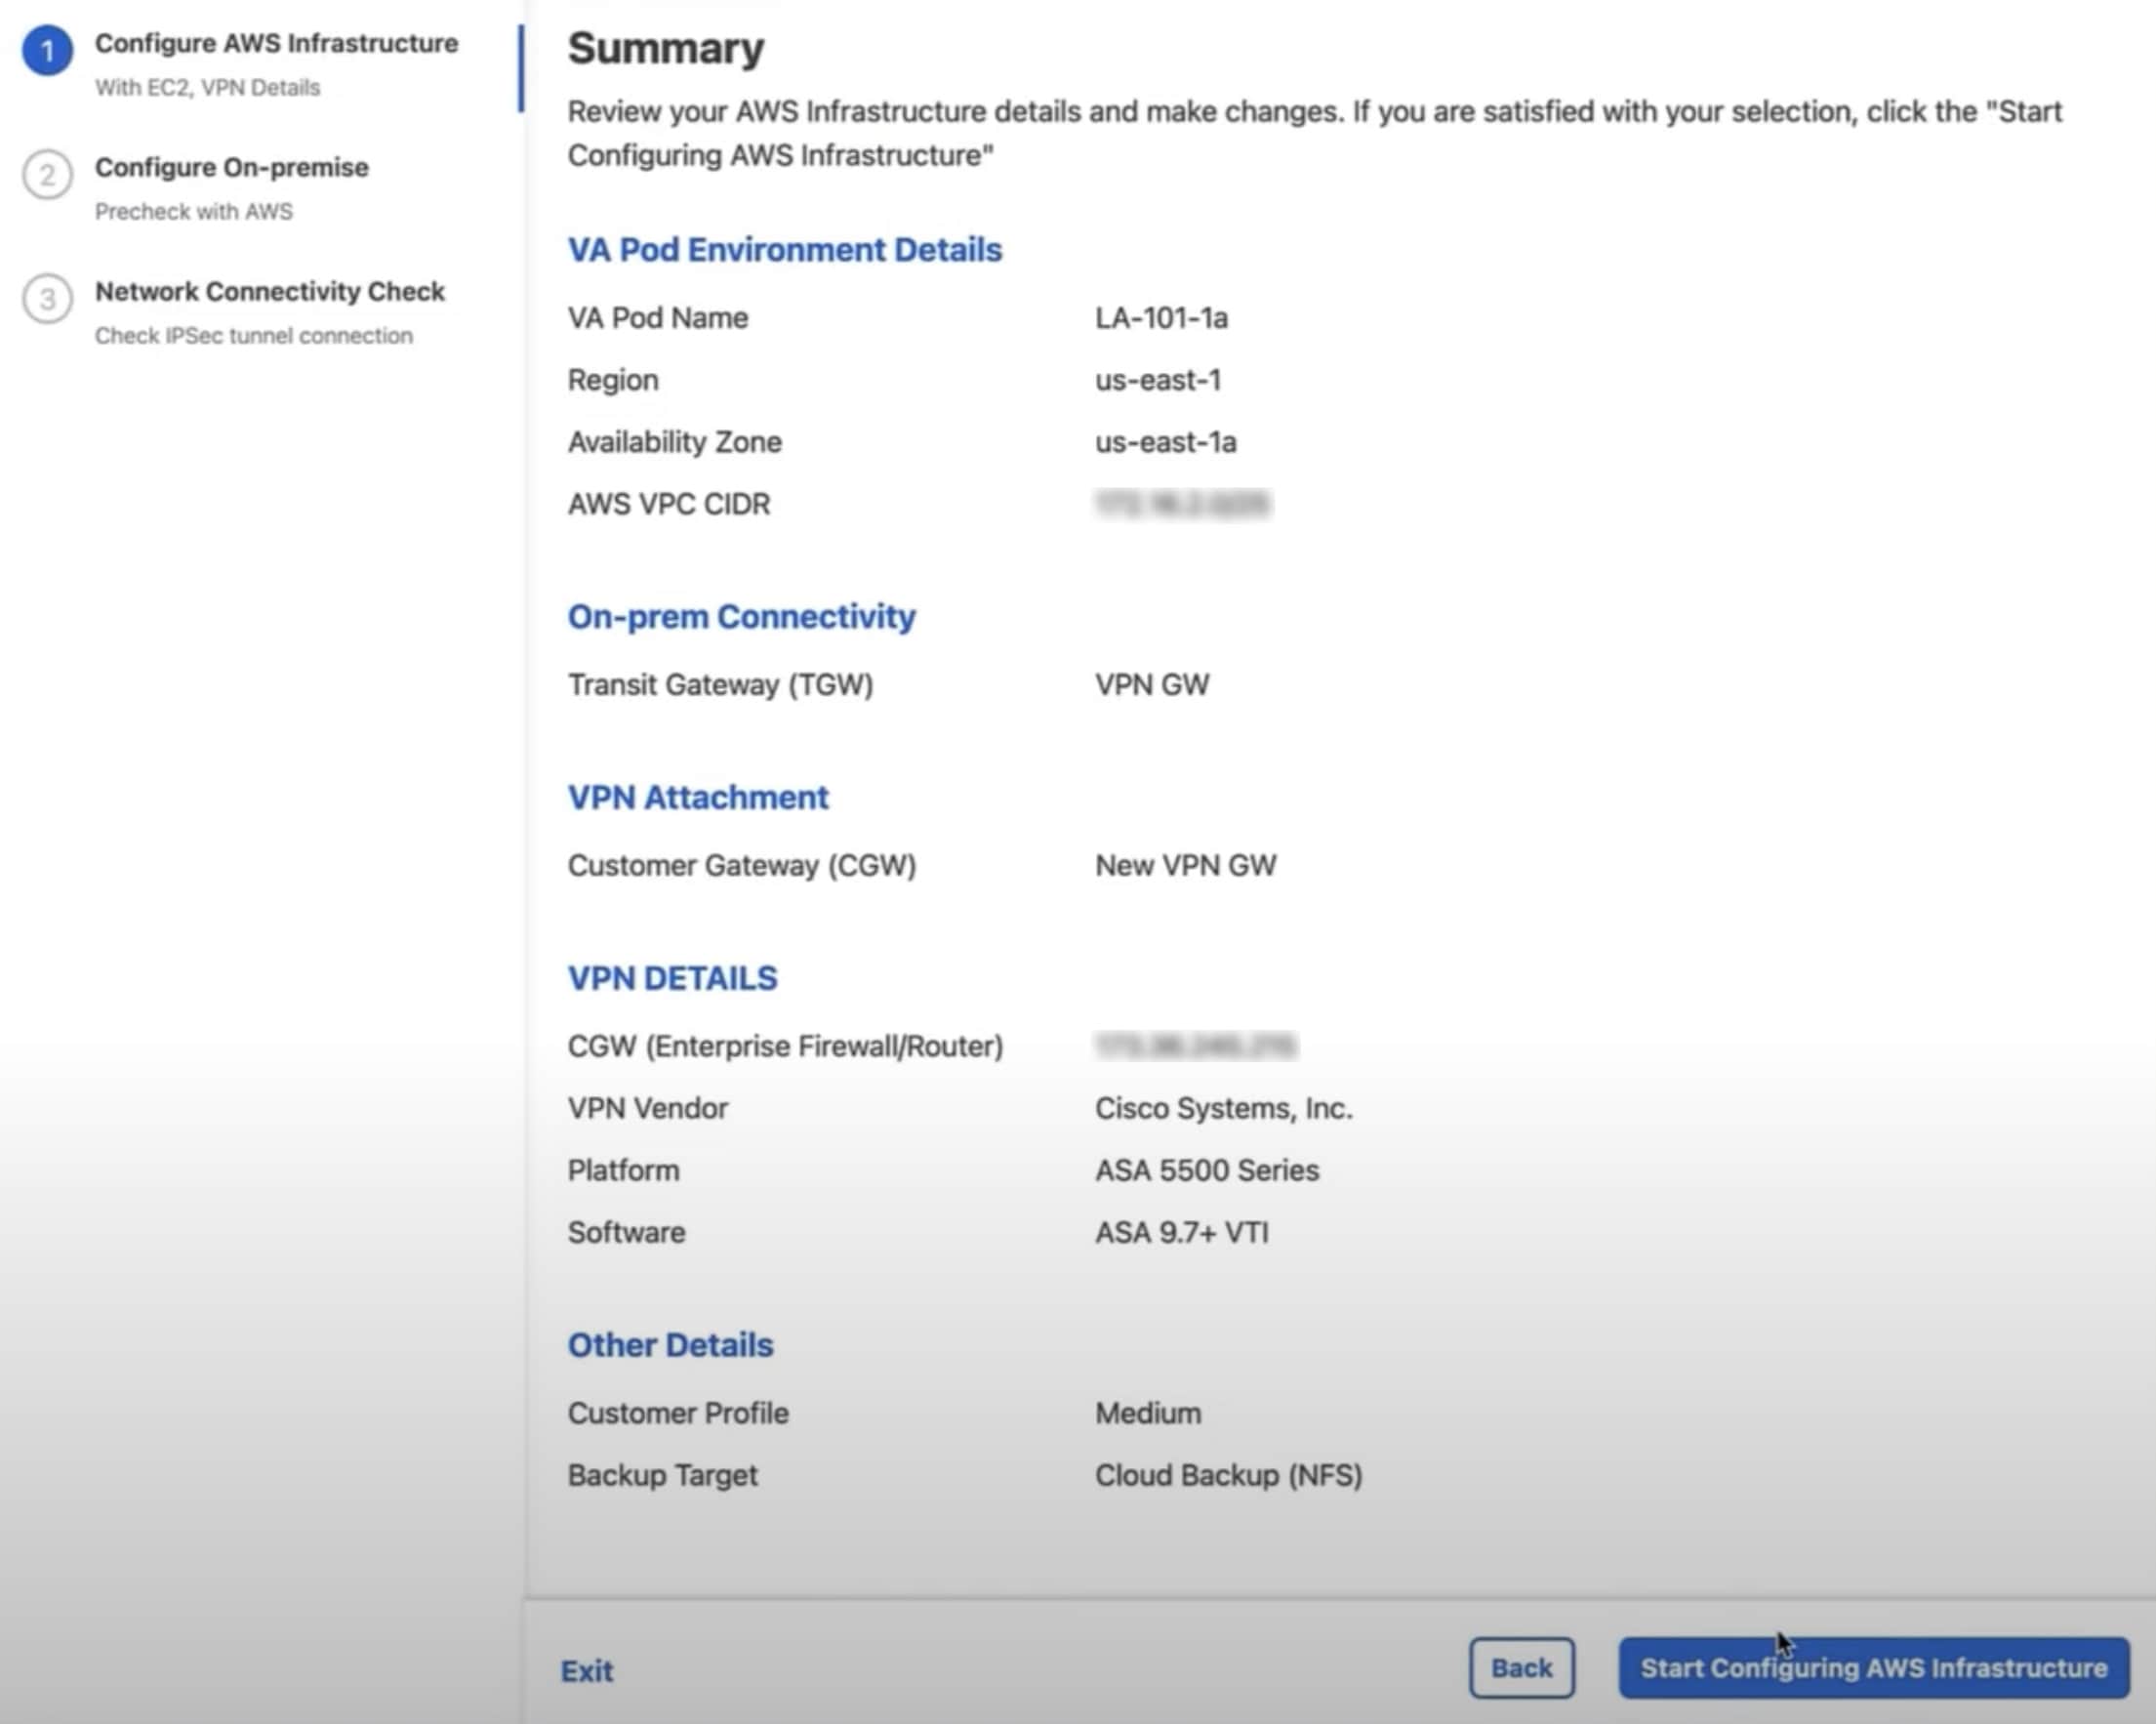Click the Check IPSec tunnel connection label
Image resolution: width=2156 pixels, height=1724 pixels.
(x=253, y=336)
